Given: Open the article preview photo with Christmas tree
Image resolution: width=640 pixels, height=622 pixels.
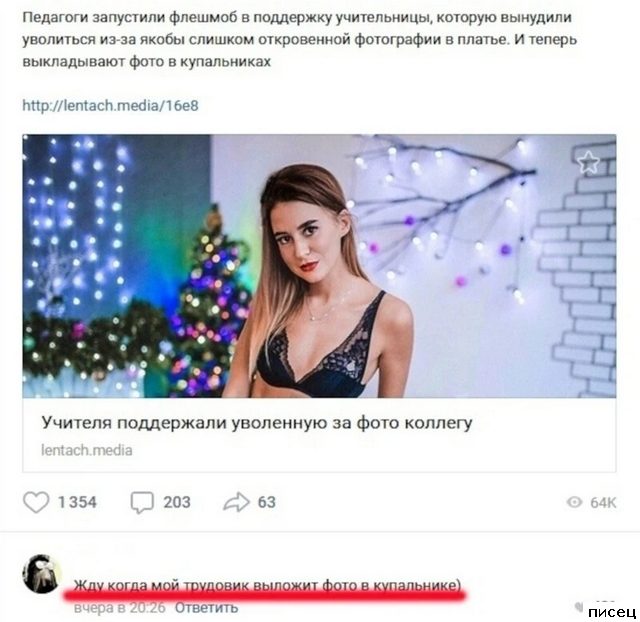Looking at the screenshot, I should [319, 266].
